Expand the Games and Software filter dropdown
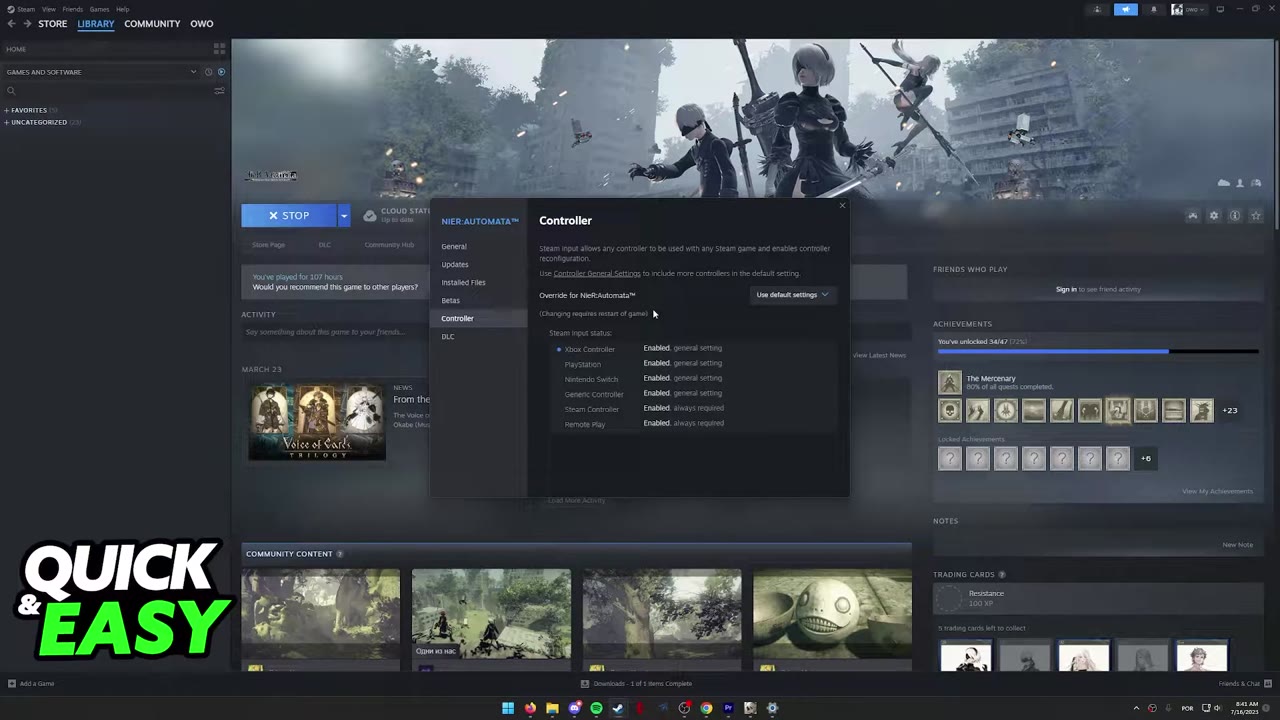 pyautogui.click(x=193, y=72)
